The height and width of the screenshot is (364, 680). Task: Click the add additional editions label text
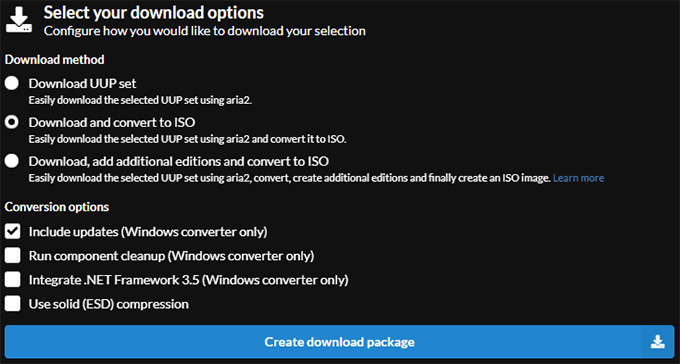click(179, 161)
